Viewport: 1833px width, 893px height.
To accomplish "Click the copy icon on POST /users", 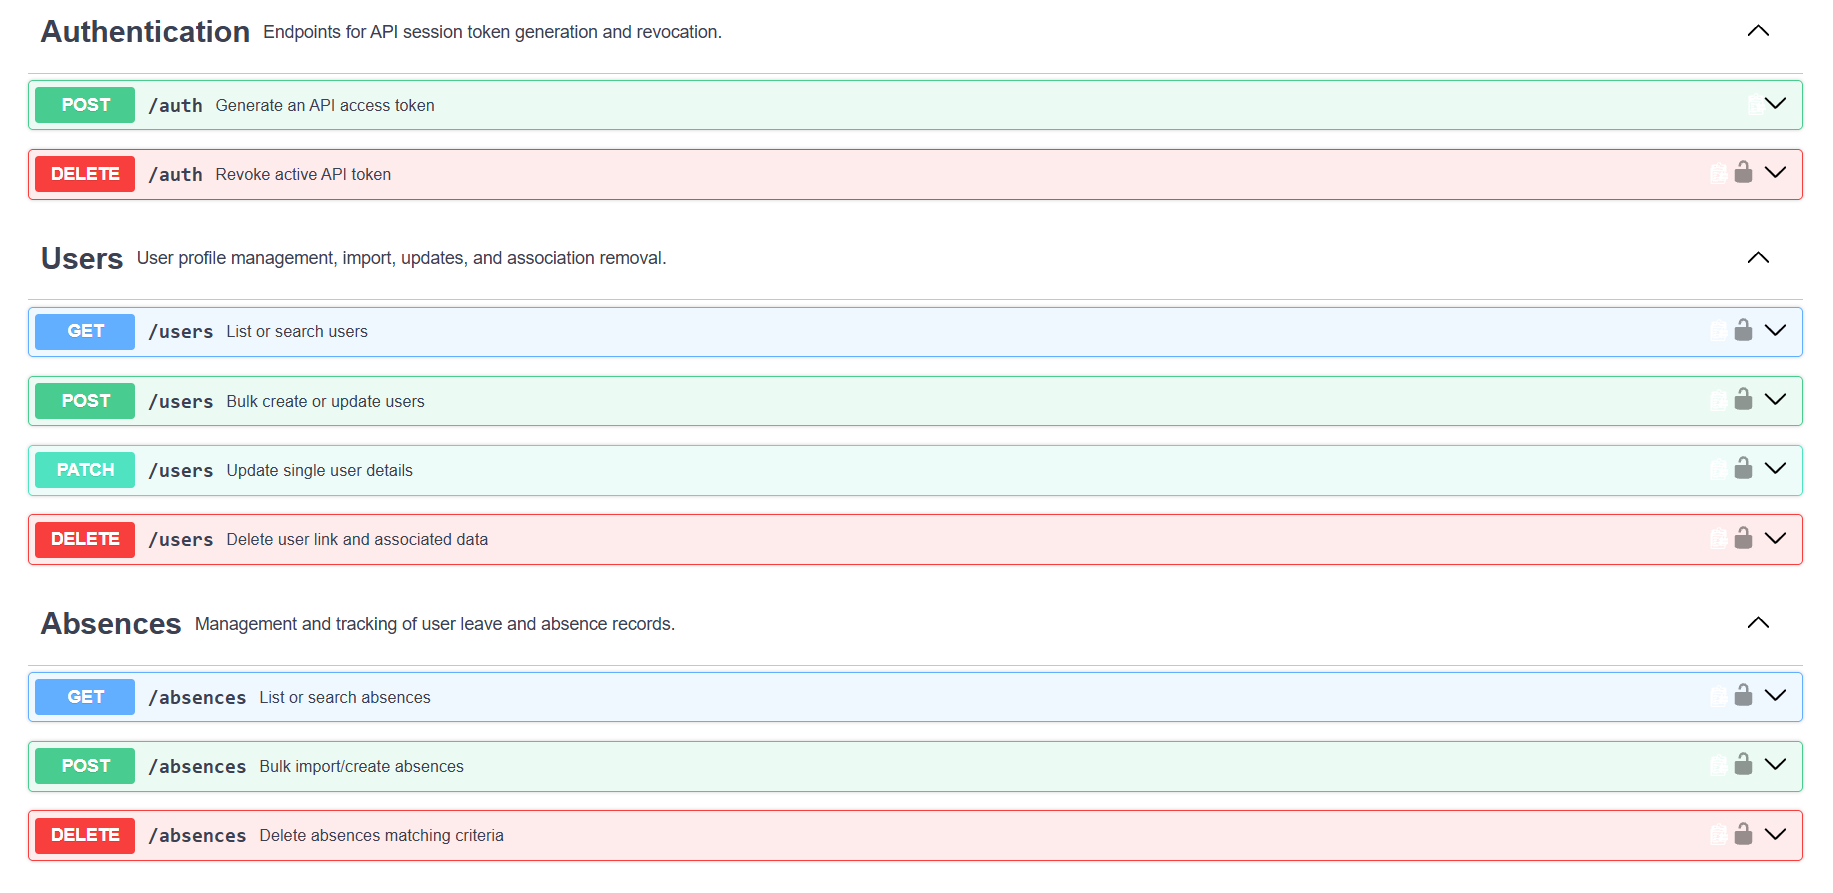I will coord(1718,400).
